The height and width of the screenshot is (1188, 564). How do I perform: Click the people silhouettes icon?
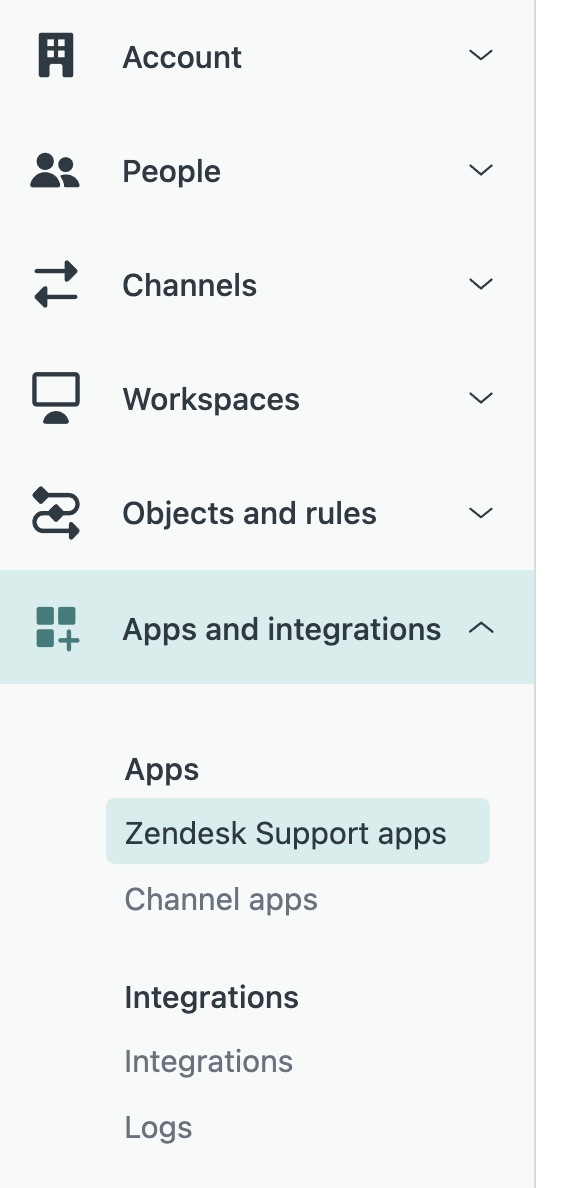[x=55, y=170]
